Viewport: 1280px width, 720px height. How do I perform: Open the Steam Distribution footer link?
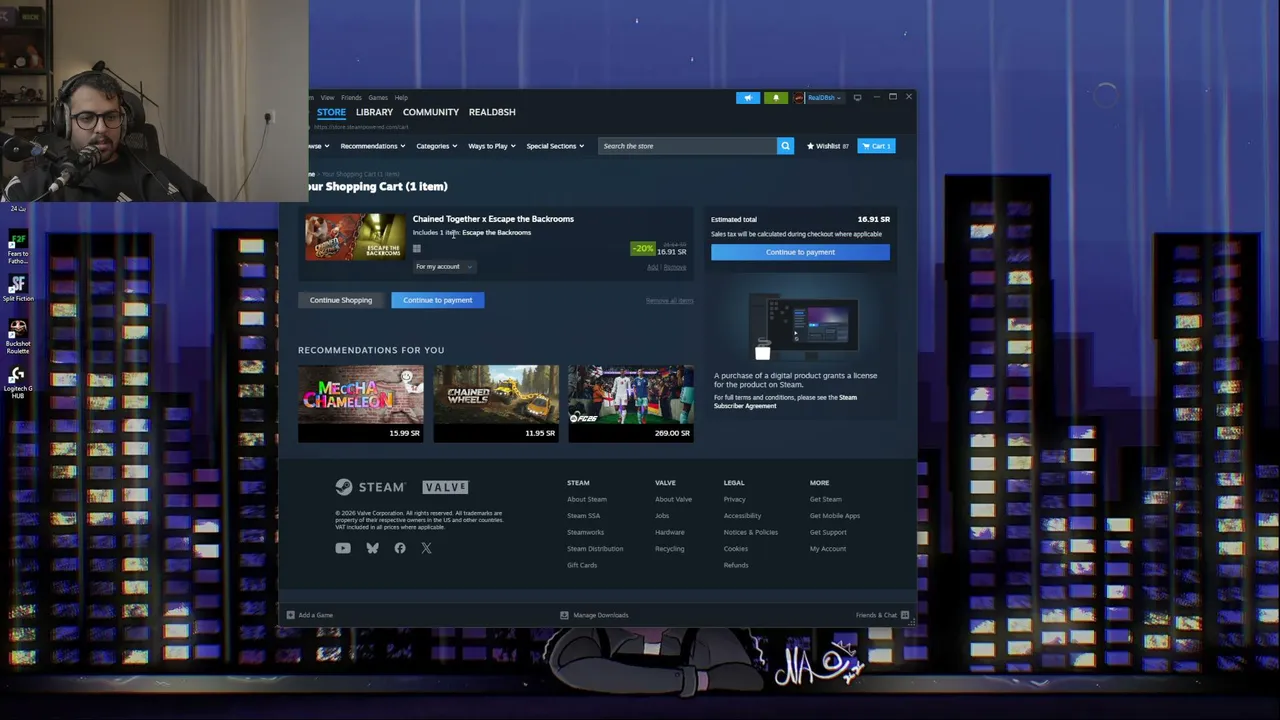(x=595, y=549)
